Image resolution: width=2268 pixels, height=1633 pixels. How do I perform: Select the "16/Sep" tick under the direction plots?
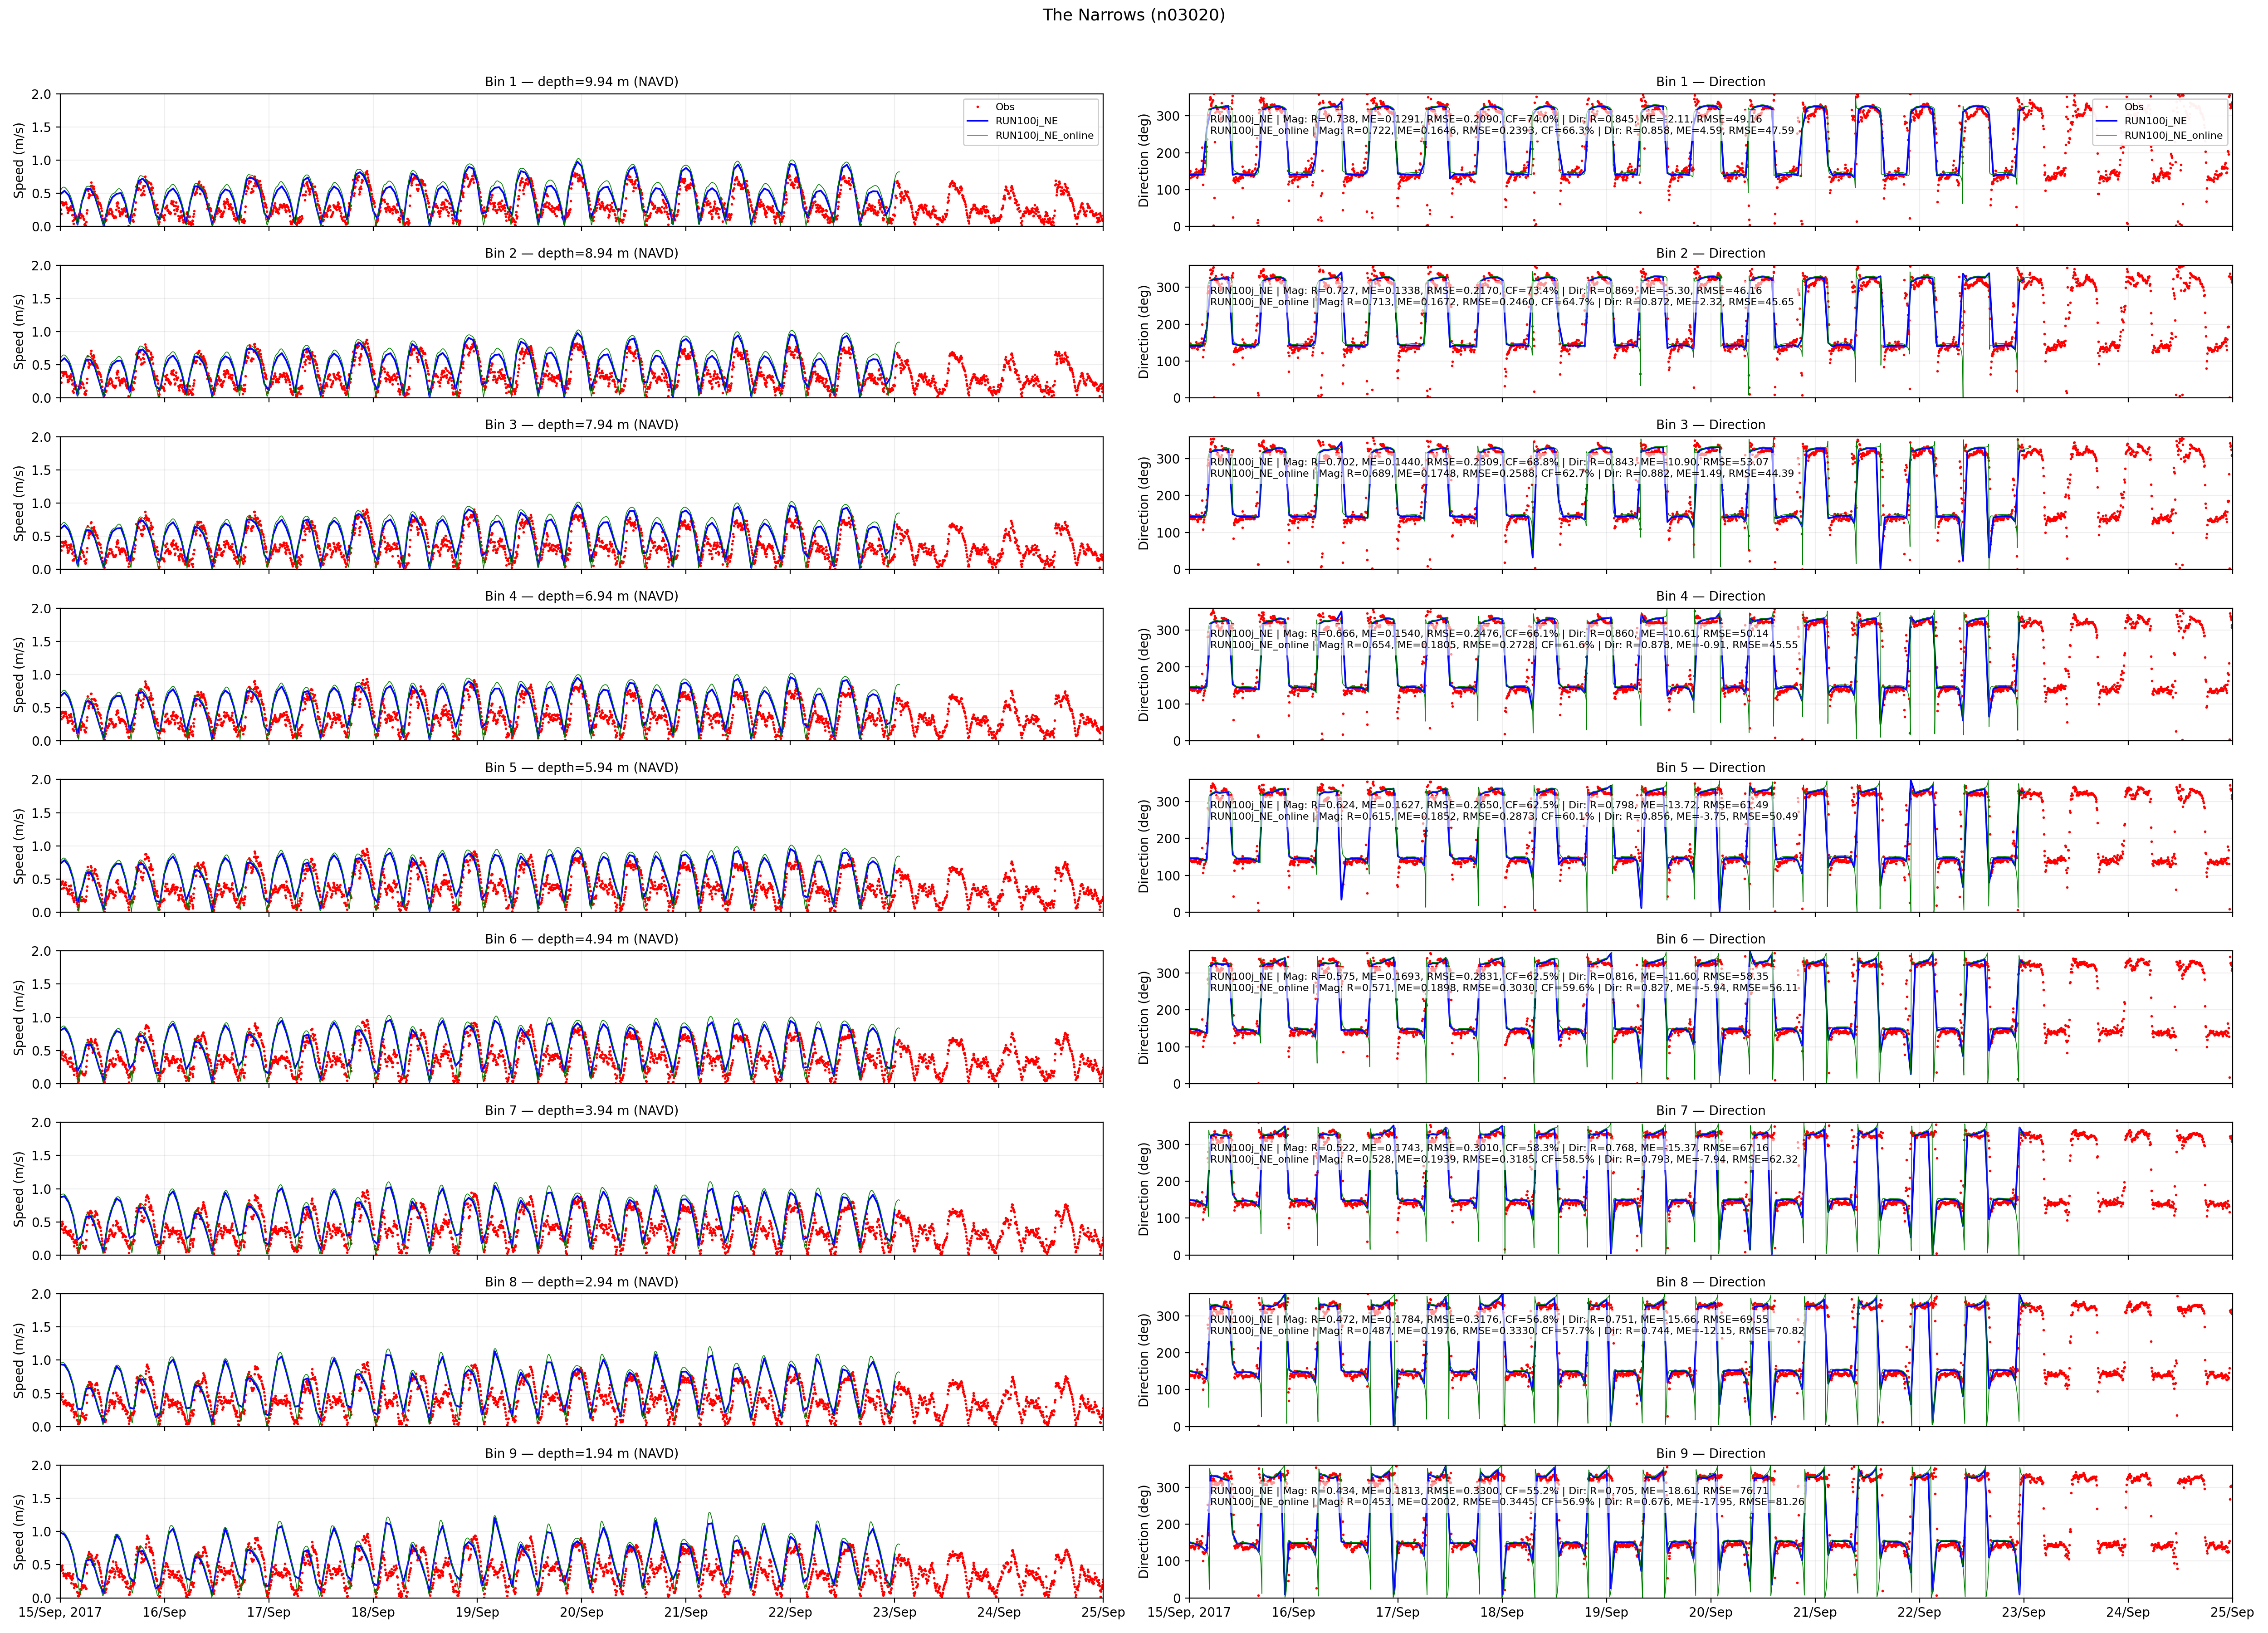click(1293, 1613)
